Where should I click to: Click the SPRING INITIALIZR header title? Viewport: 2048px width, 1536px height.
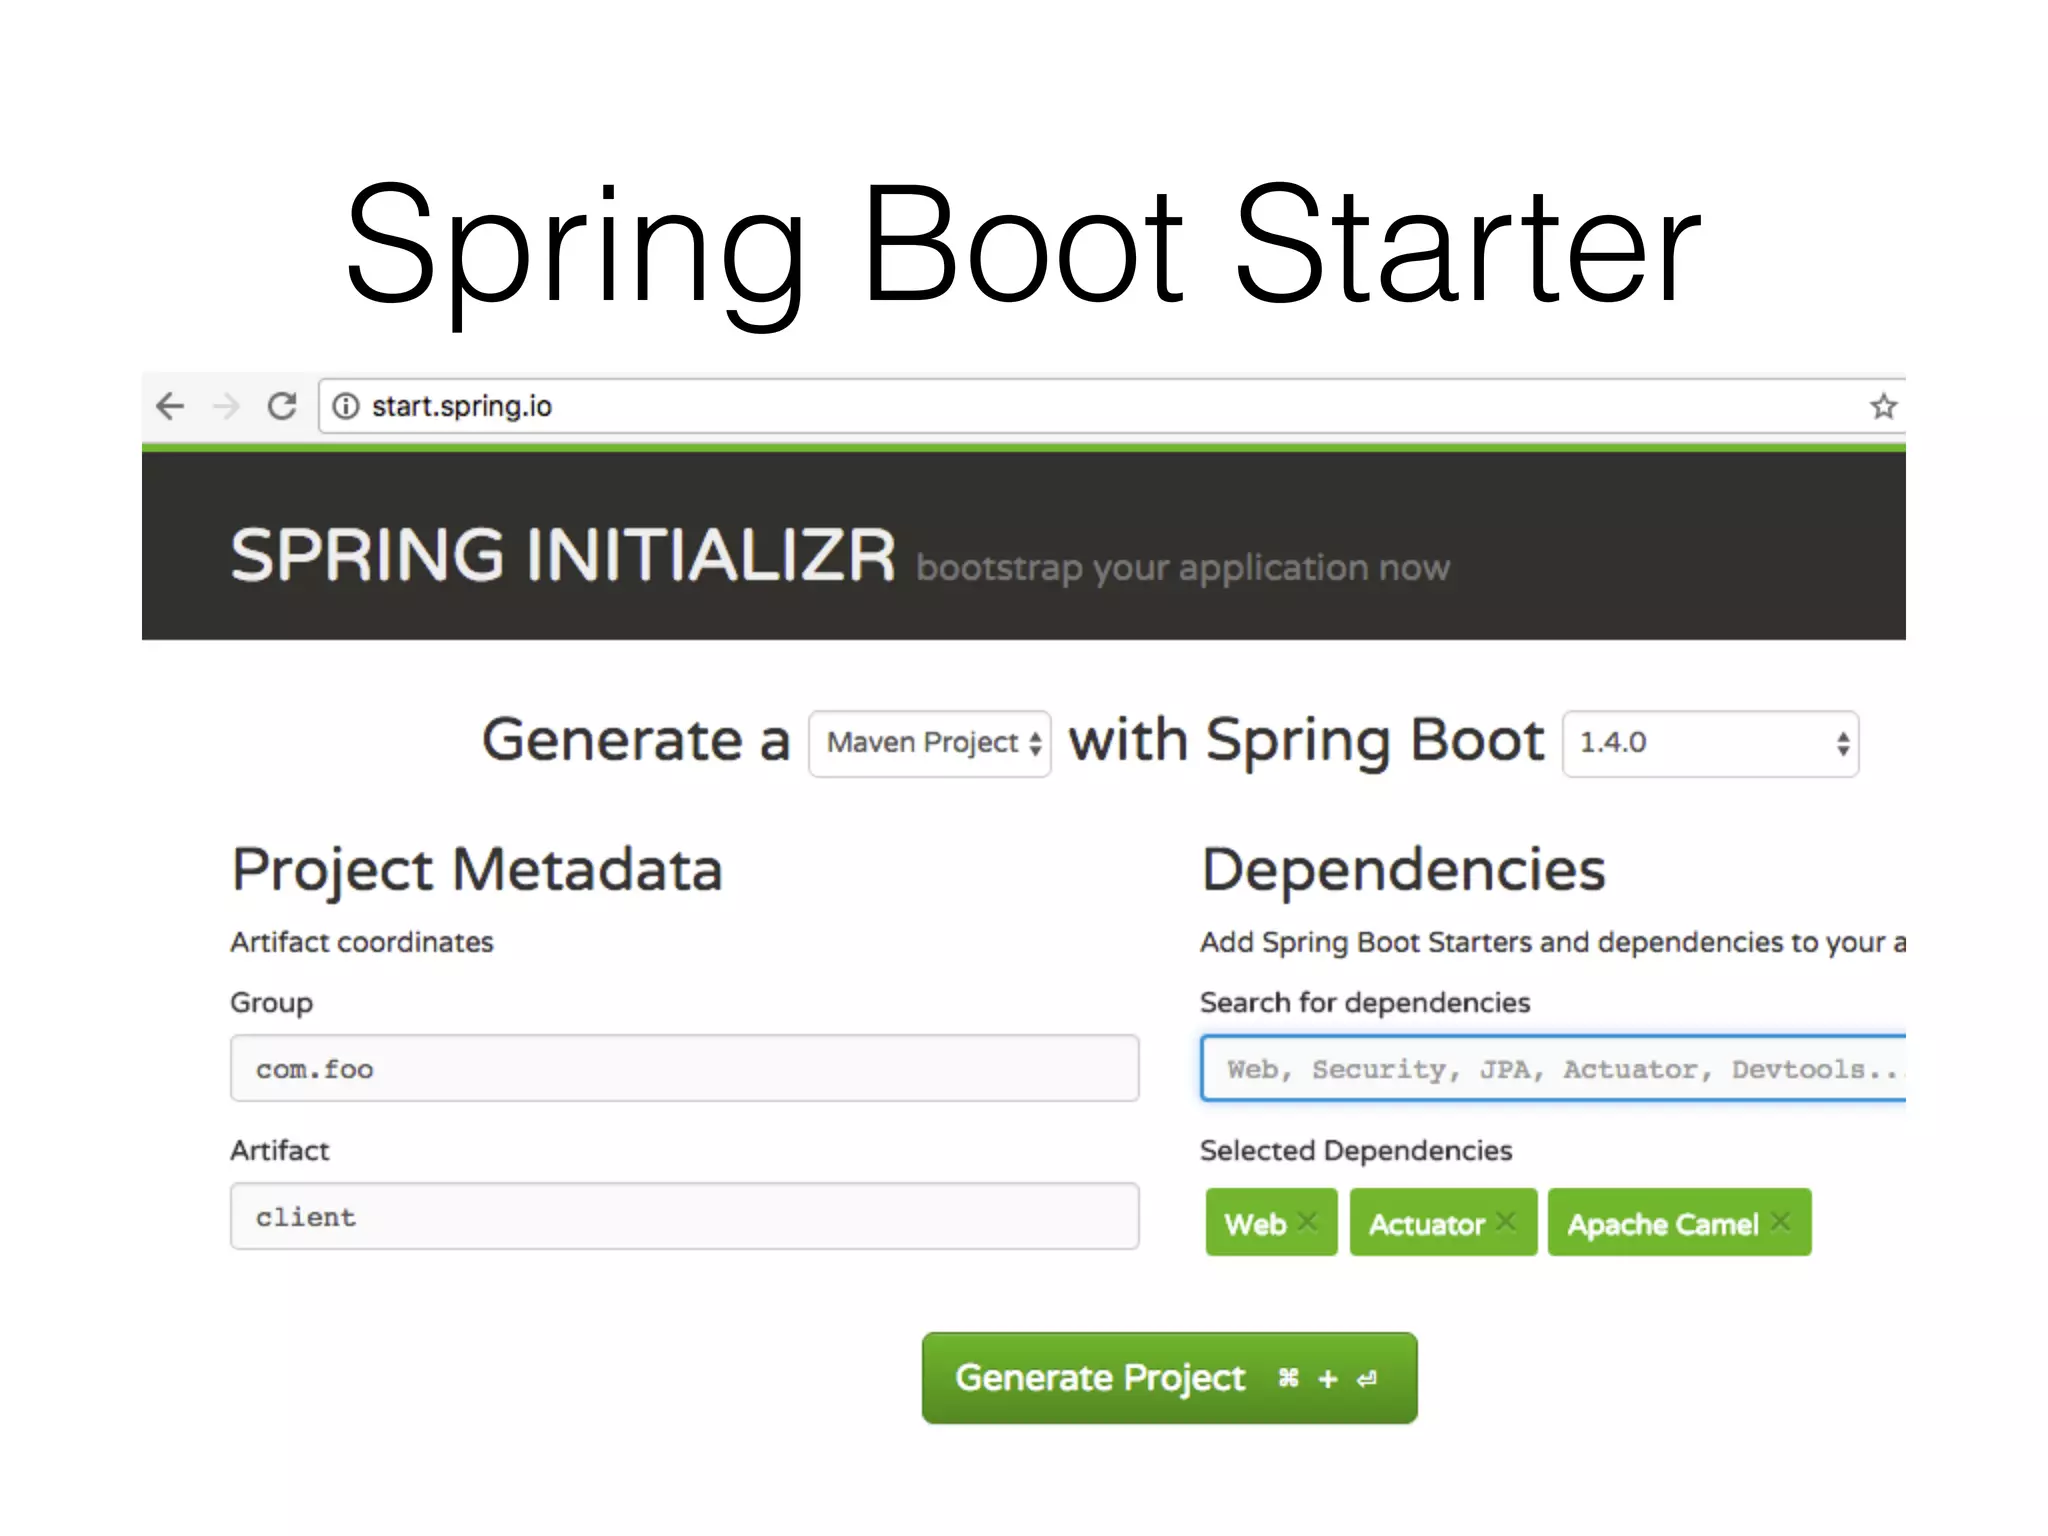(x=562, y=556)
